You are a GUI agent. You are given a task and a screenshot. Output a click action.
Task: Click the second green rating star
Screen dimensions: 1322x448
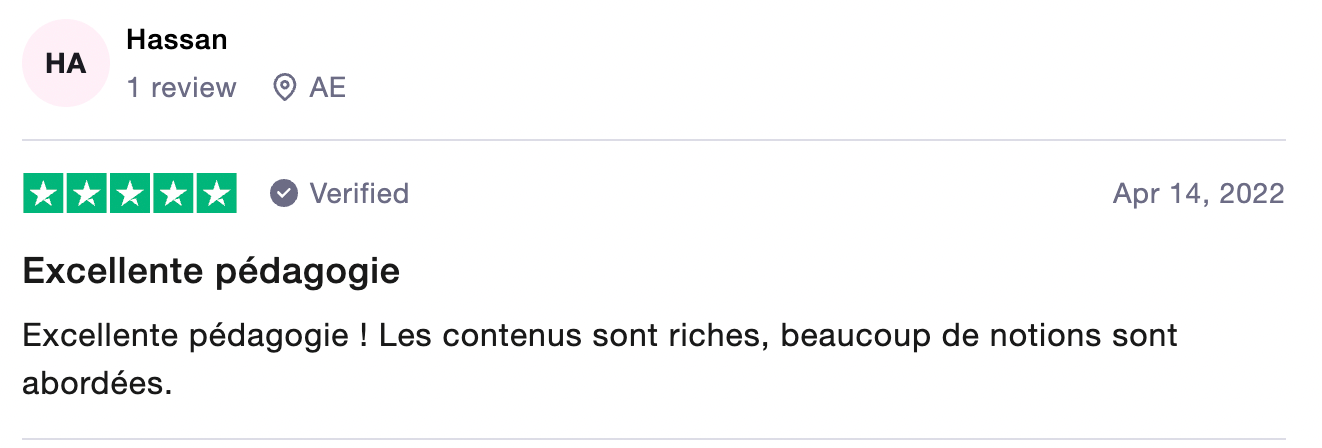click(x=87, y=193)
